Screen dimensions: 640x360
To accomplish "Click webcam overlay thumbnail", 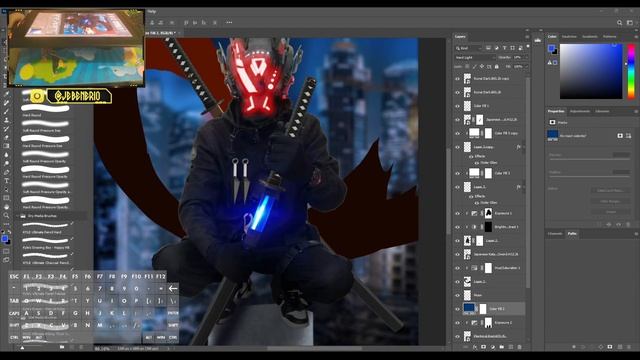I will click(x=76, y=48).
